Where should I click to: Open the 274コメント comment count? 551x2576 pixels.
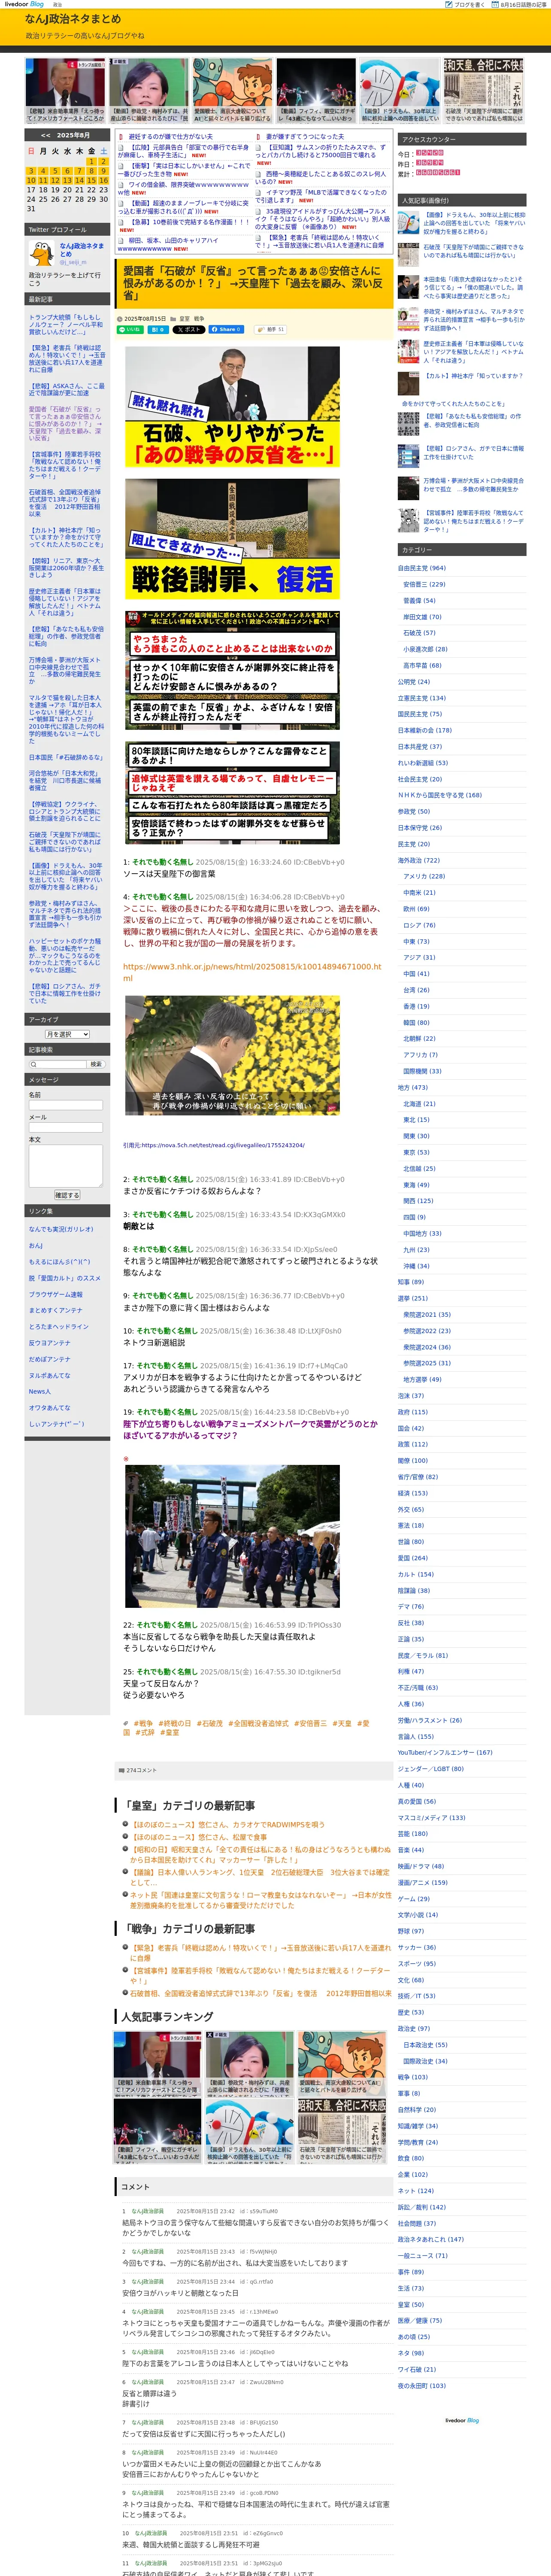pos(141,1770)
